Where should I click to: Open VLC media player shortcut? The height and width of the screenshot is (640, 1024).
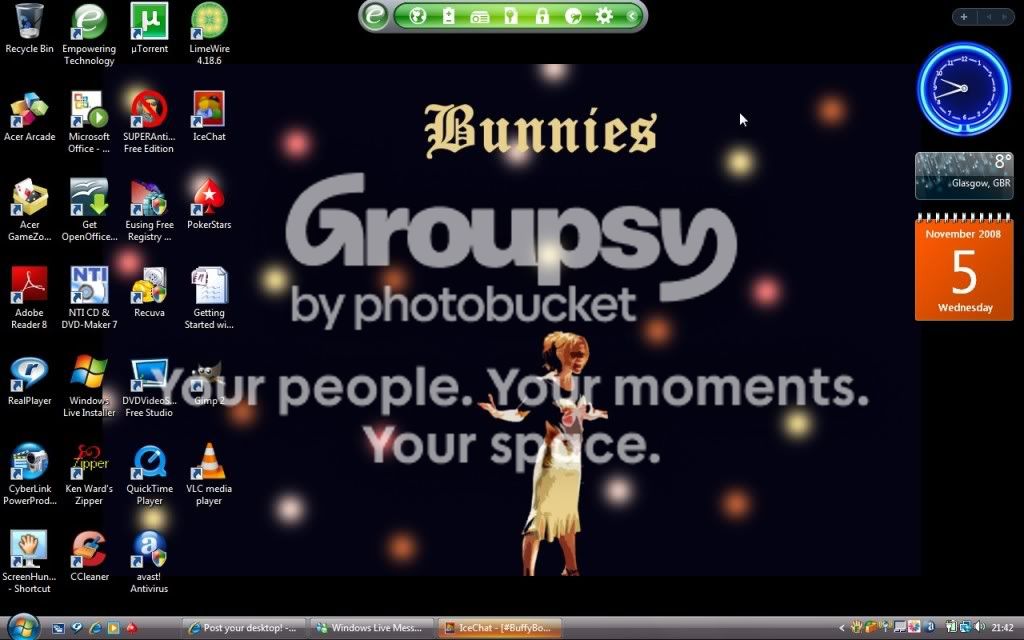(209, 475)
